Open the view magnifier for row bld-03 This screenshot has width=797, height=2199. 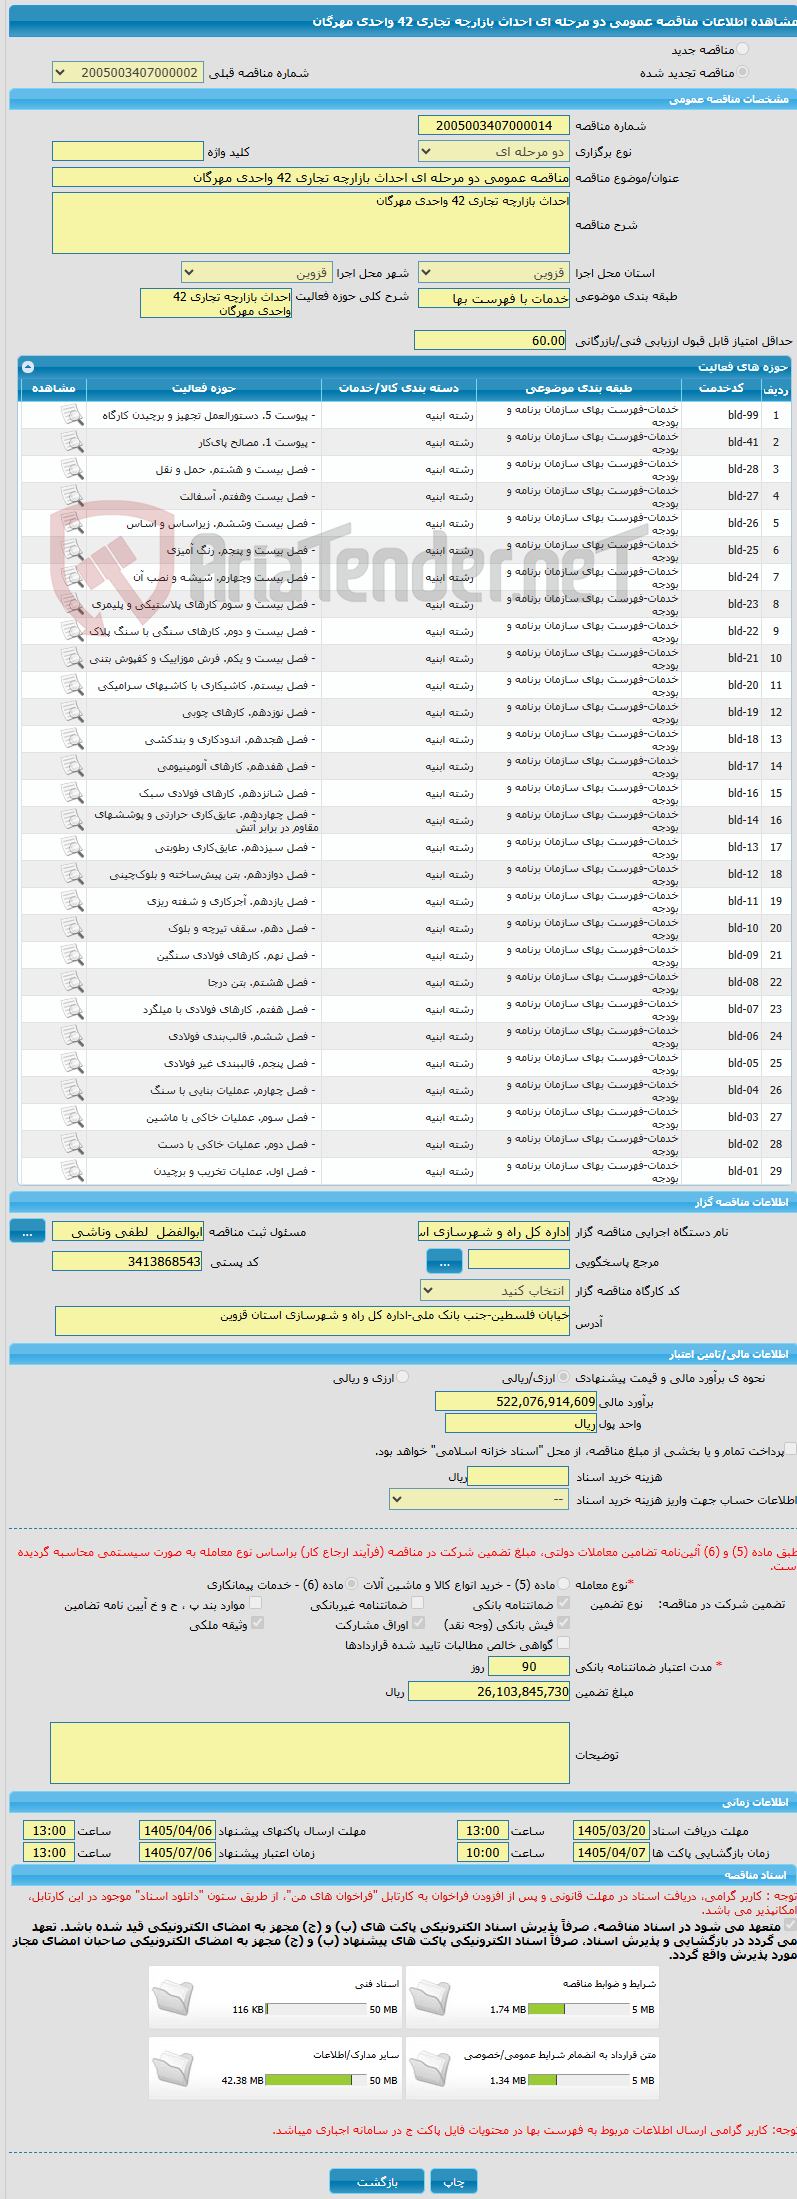click(72, 1116)
